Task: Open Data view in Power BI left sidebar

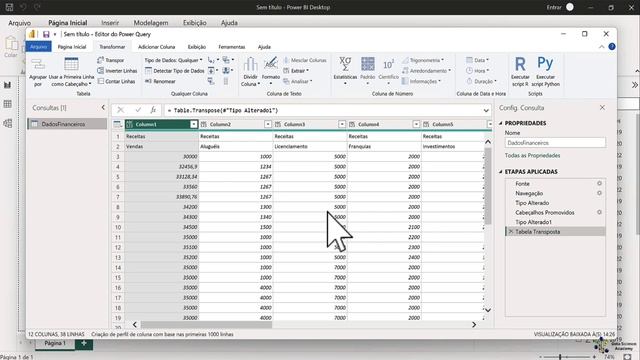Action: point(7,104)
